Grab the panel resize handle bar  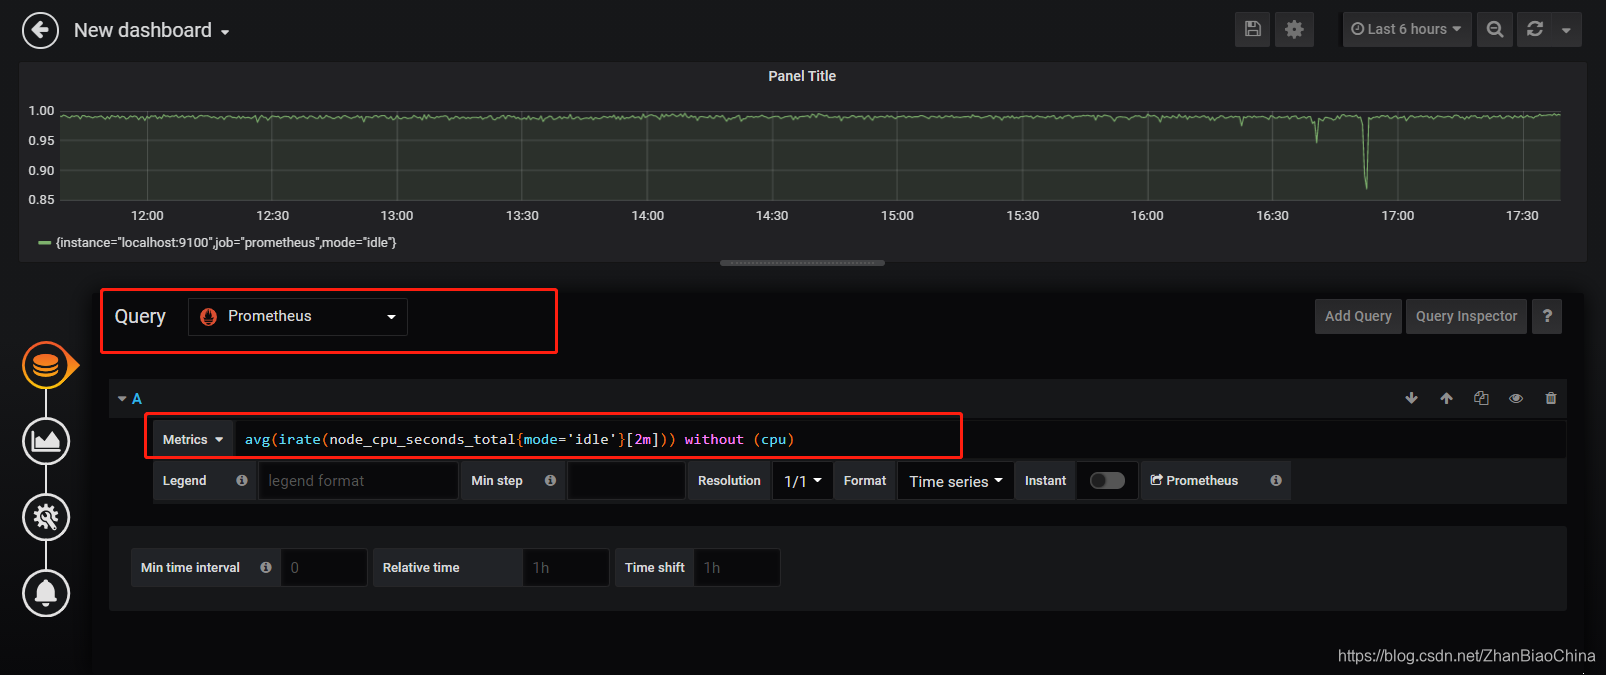click(802, 263)
